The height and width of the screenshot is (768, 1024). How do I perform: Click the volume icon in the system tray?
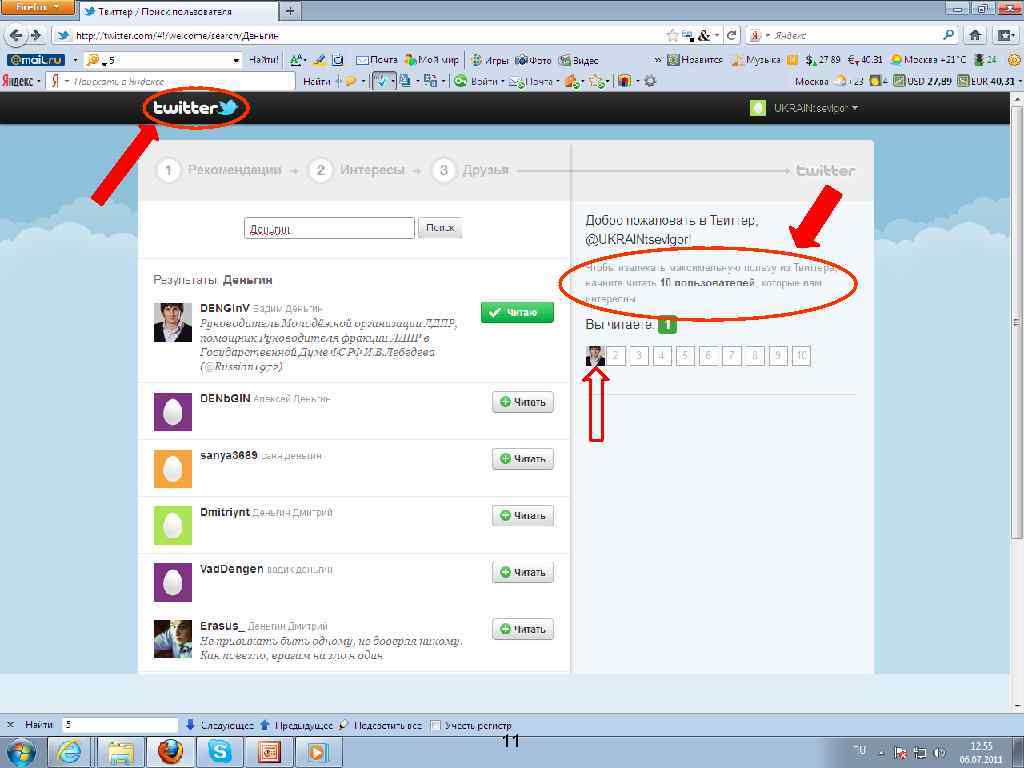pos(940,752)
